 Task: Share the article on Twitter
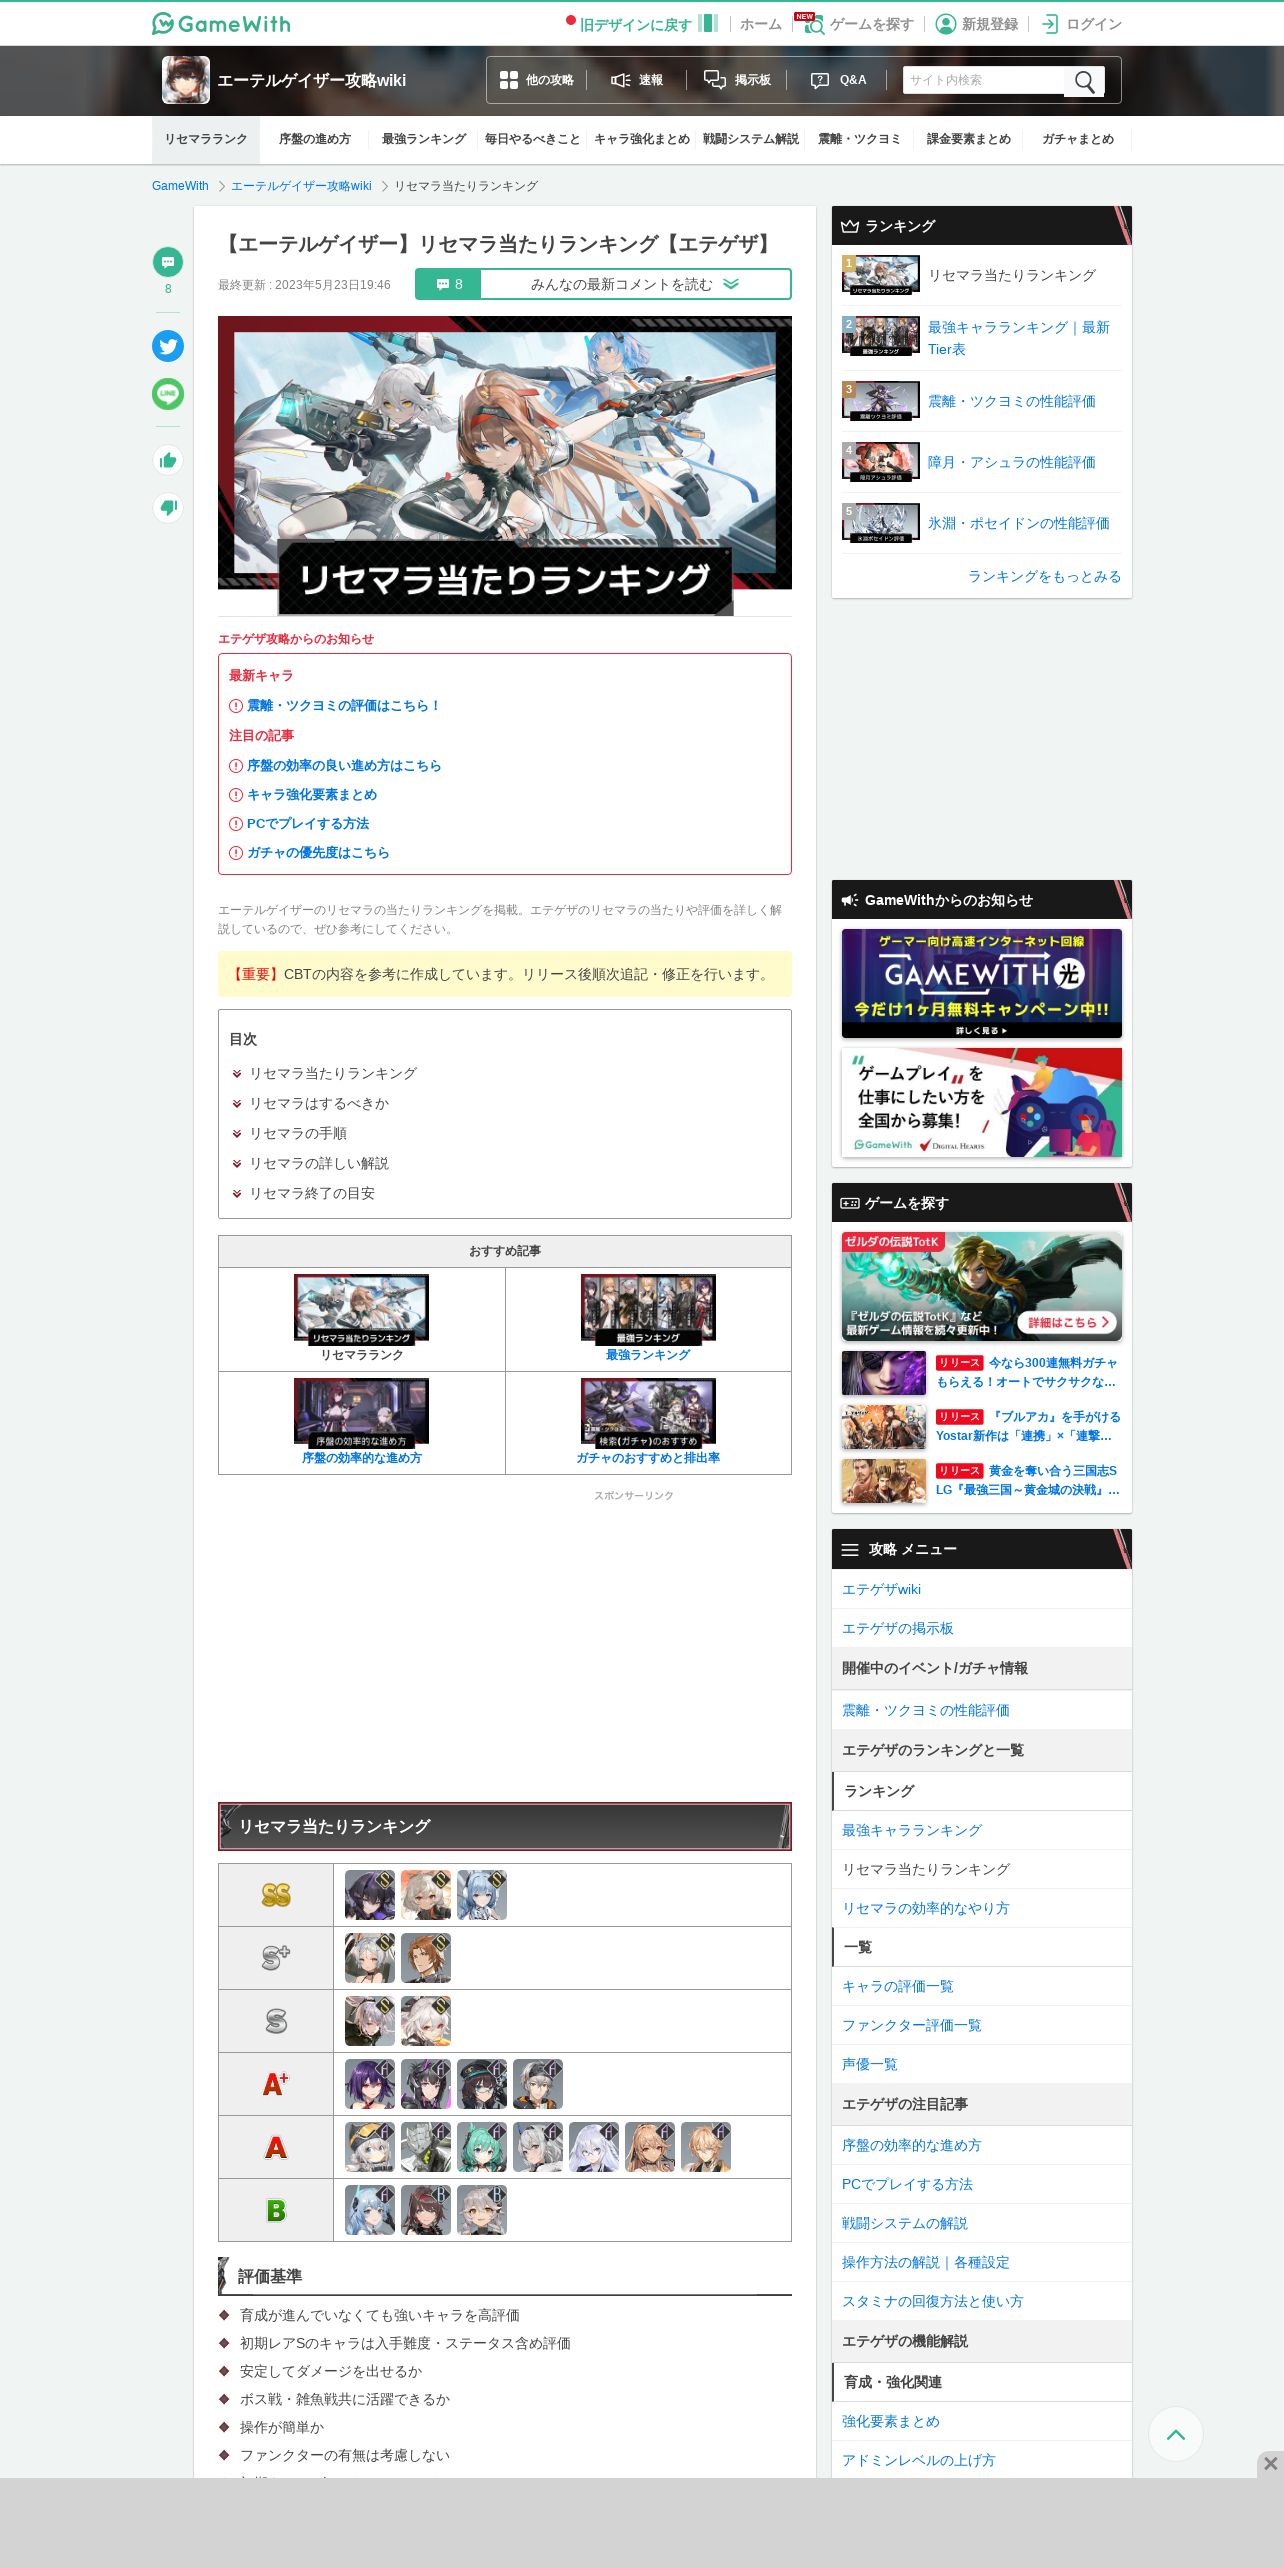click(168, 346)
